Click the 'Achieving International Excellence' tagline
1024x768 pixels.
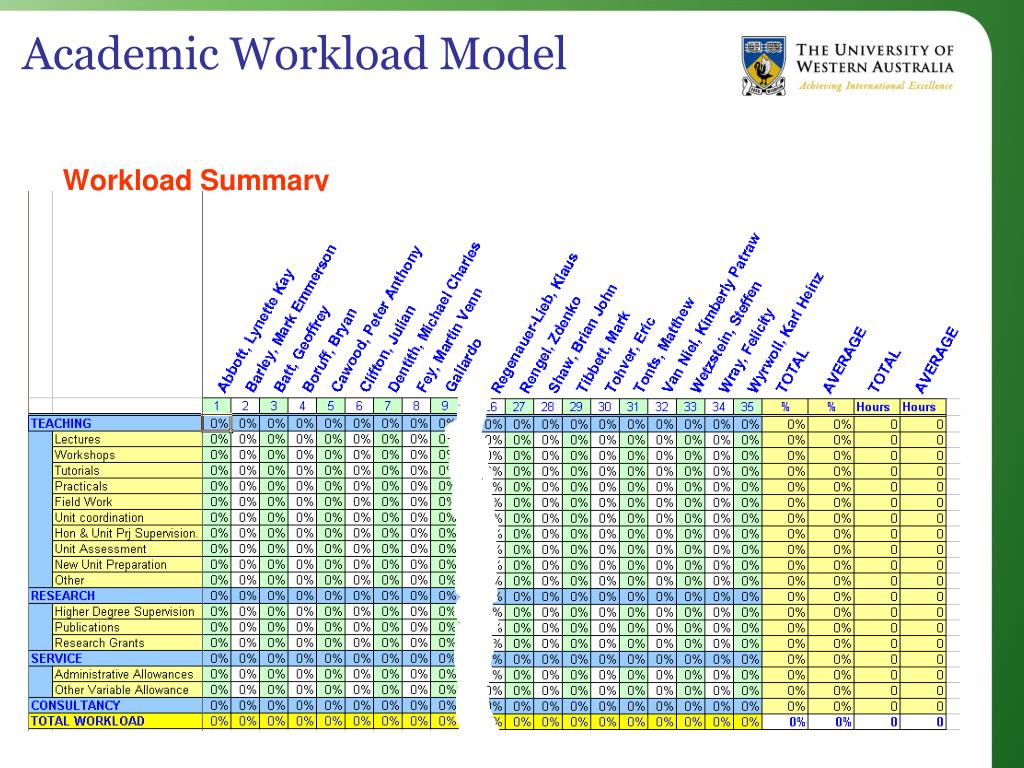point(876,86)
